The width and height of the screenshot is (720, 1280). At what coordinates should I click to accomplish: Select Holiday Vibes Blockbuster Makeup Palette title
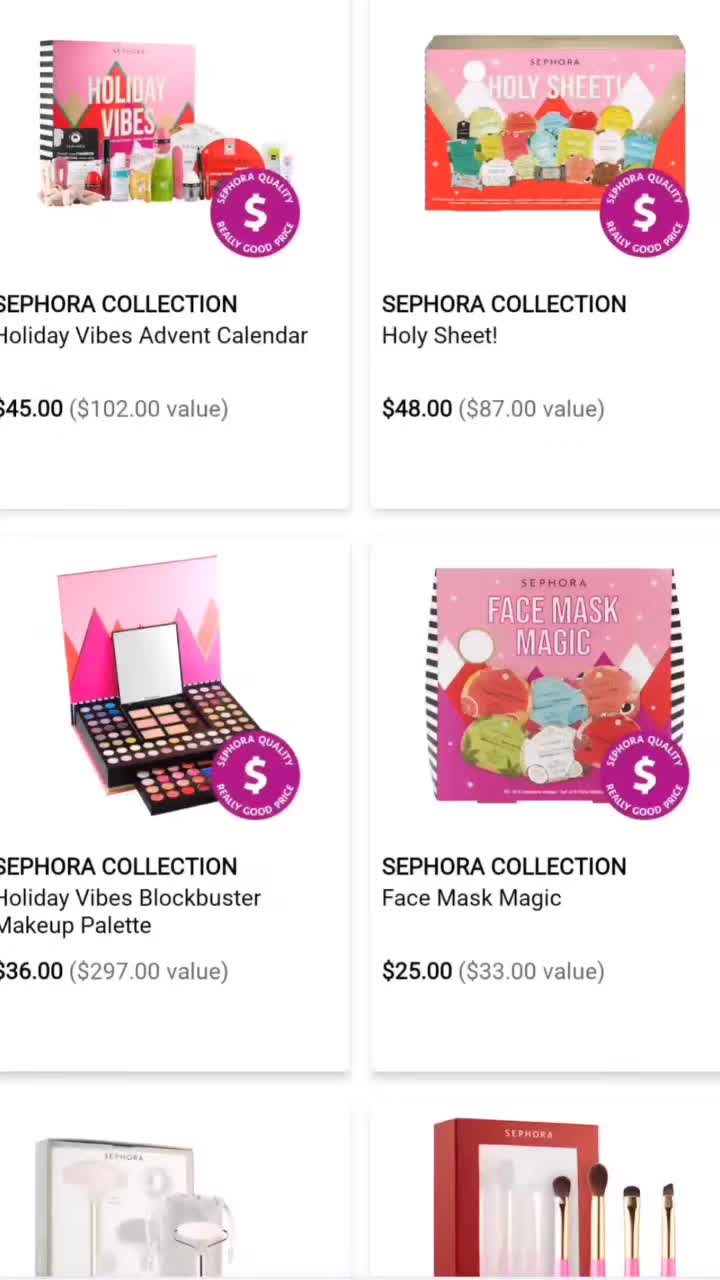pos(130,911)
